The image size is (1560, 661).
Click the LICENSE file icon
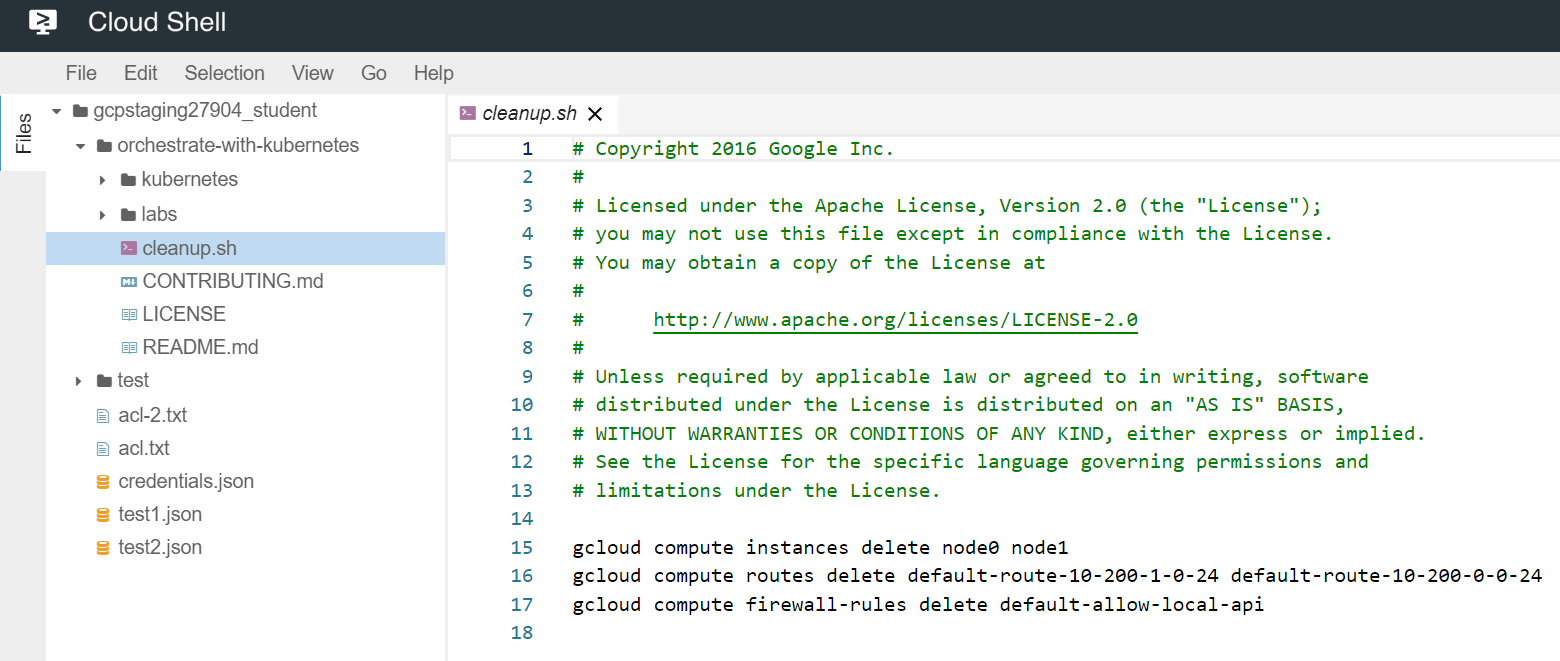[x=128, y=315]
